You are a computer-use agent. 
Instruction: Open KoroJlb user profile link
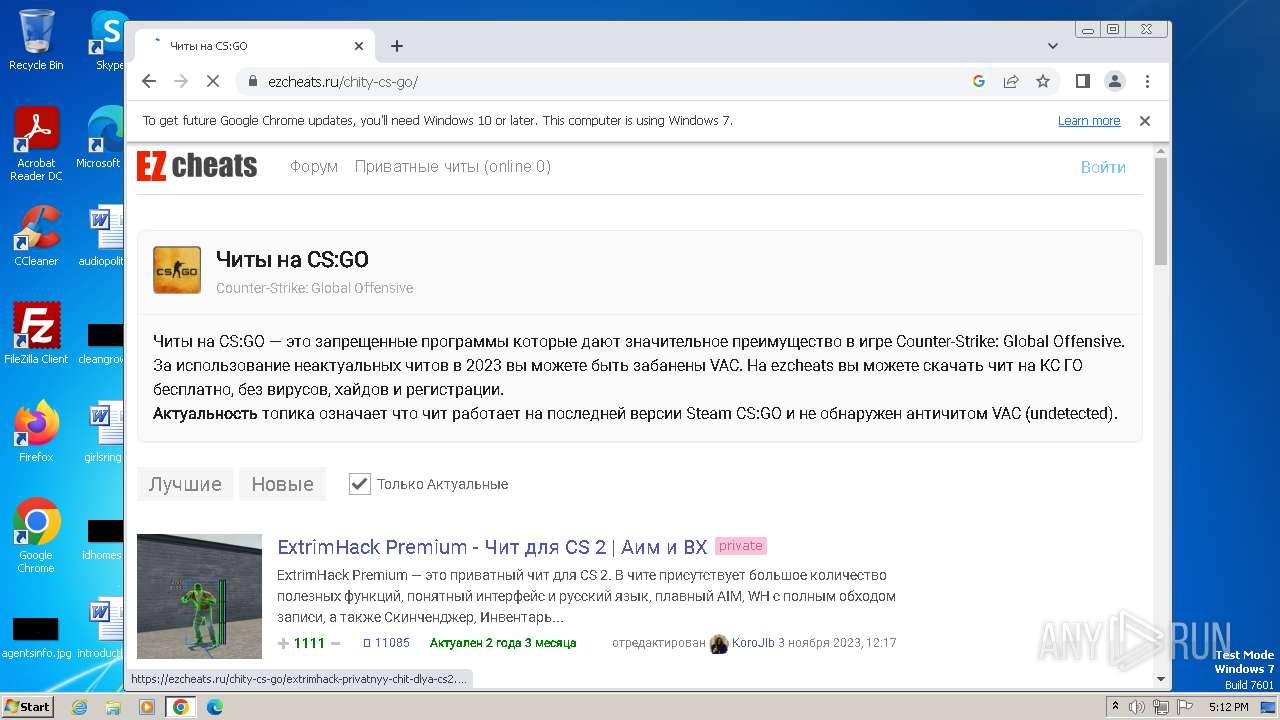pyautogui.click(x=753, y=643)
